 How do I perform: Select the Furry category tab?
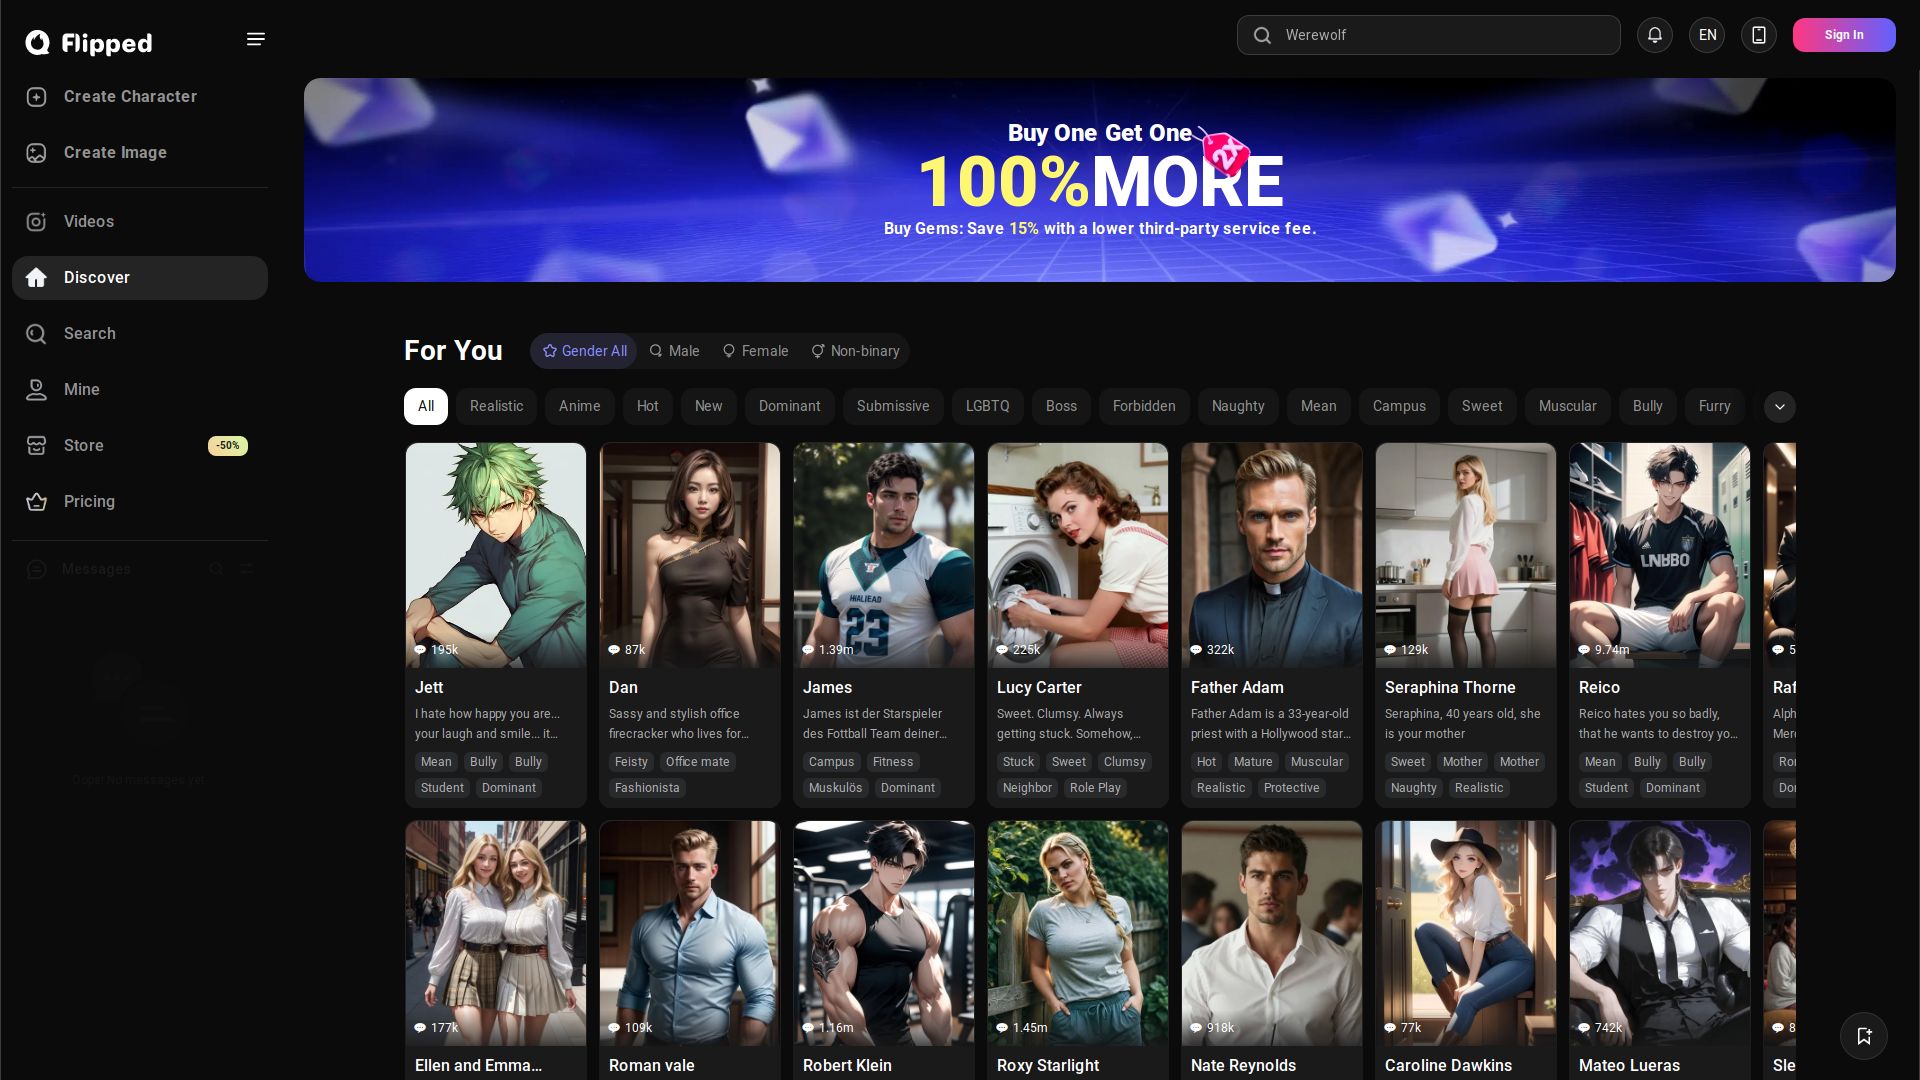(x=1714, y=407)
